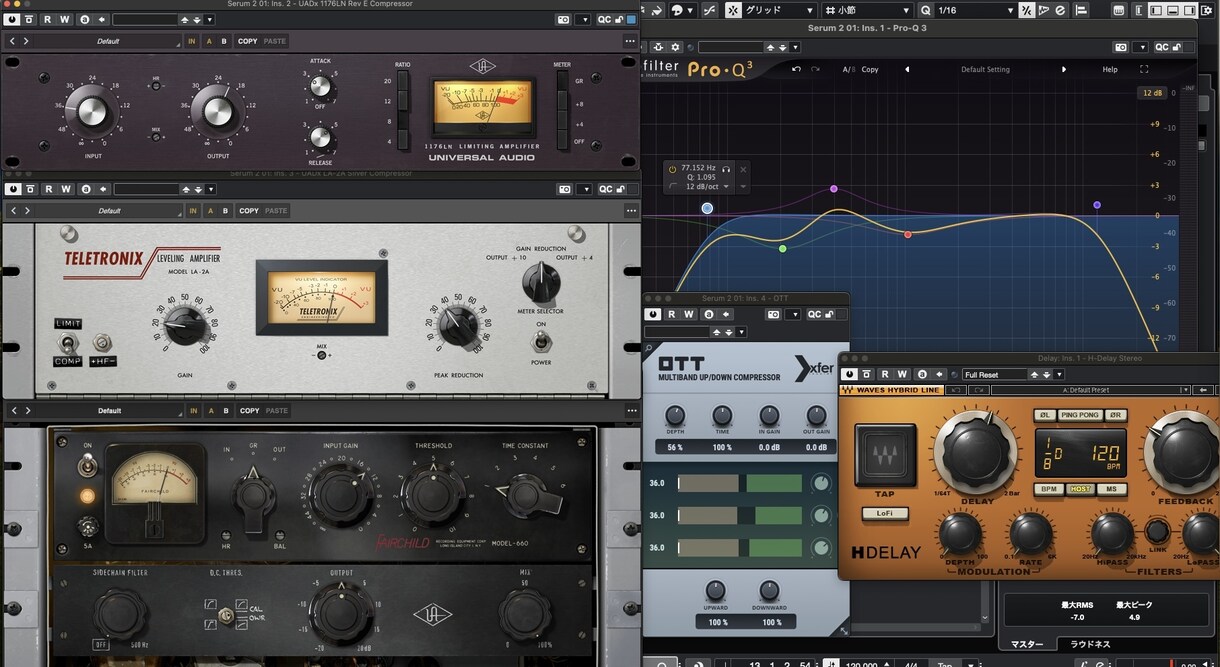Go to previous preset in 1176LN
The image size is (1220, 667).
point(12,41)
